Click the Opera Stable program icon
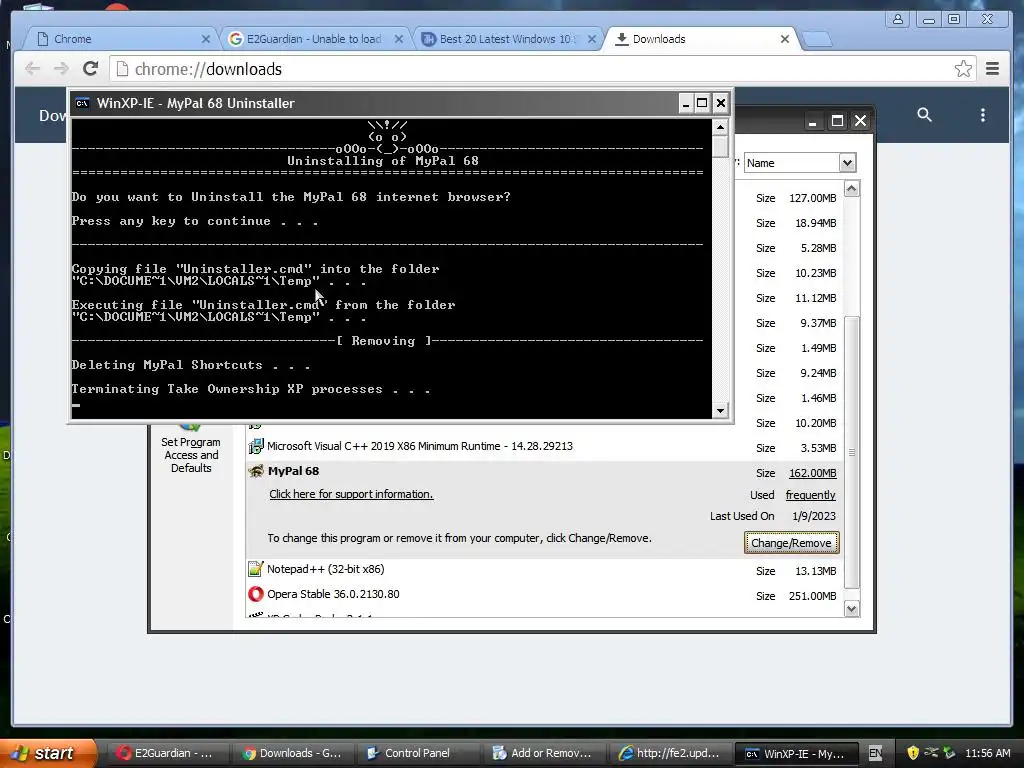This screenshot has width=1024, height=768. coord(256,594)
